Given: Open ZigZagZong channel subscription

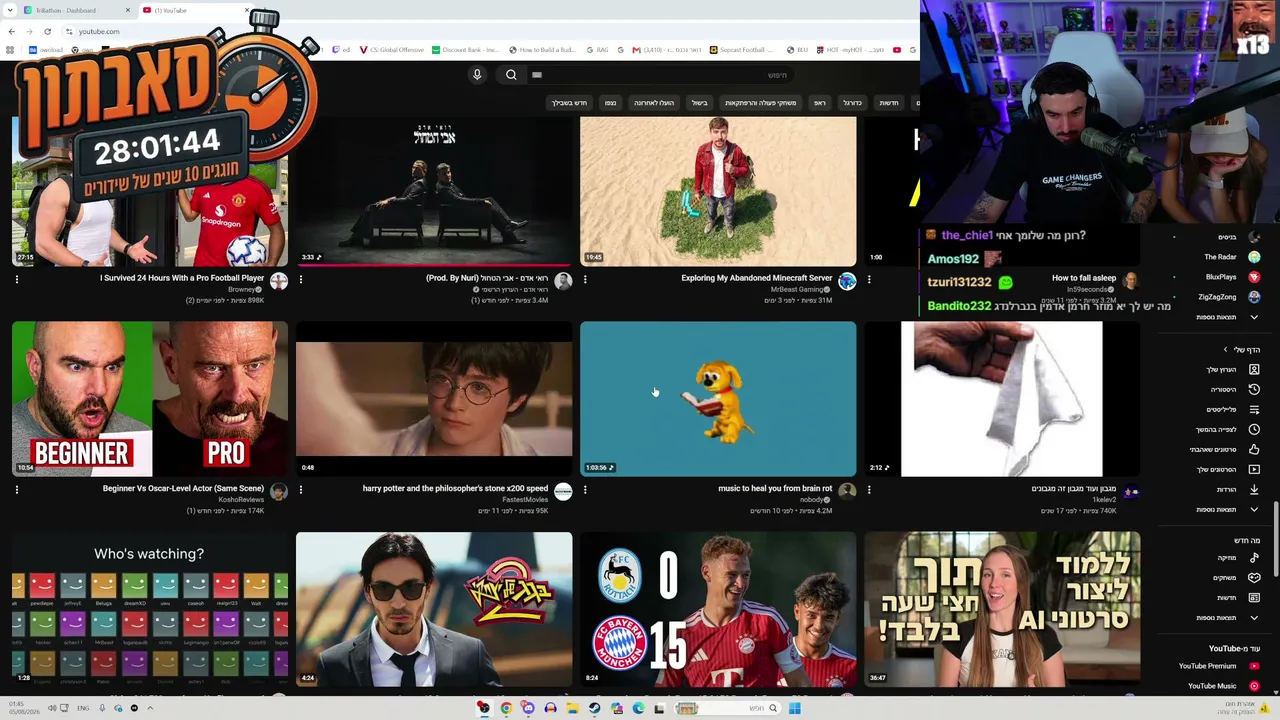Looking at the screenshot, I should (x=1229, y=297).
